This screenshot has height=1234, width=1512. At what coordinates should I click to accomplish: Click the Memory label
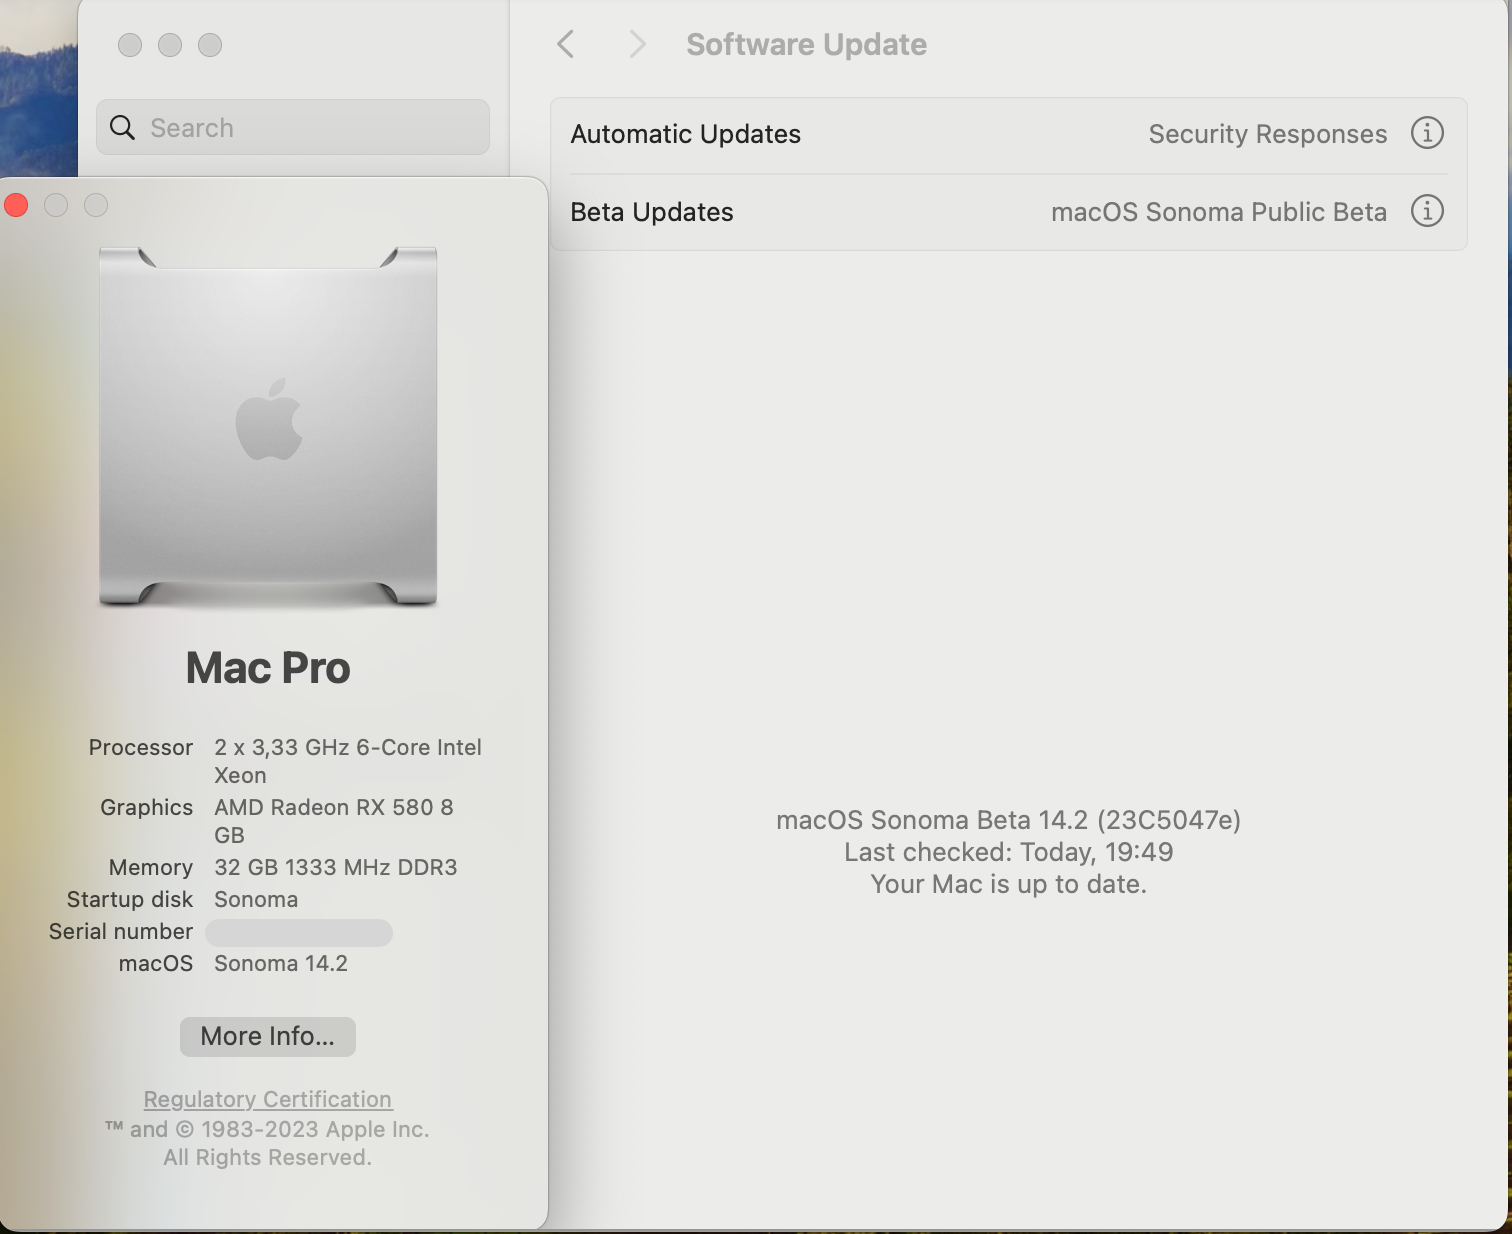[x=151, y=867]
